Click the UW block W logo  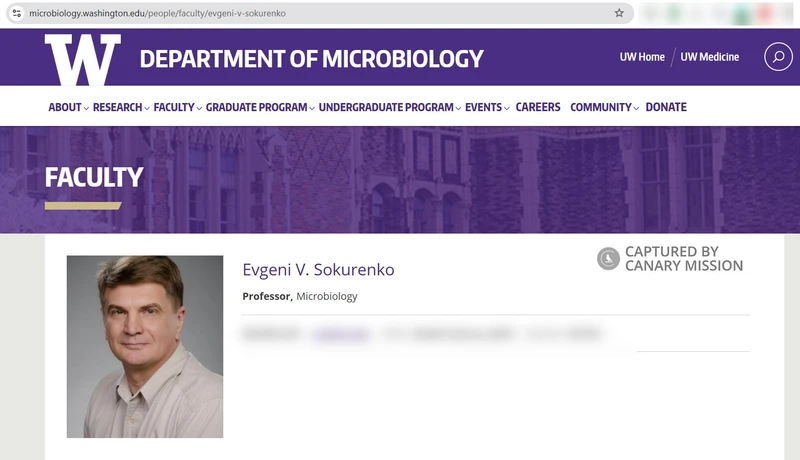click(83, 59)
